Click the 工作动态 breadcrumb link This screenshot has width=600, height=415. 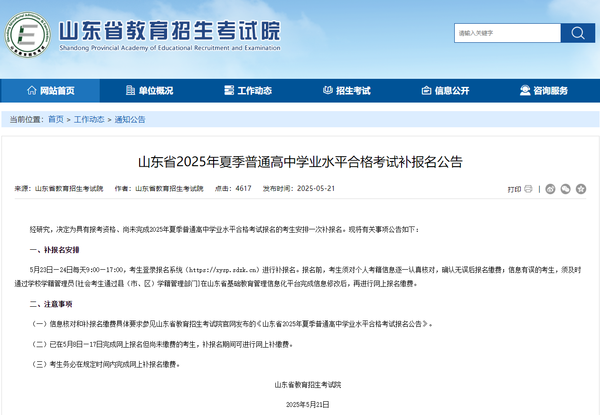(x=90, y=119)
